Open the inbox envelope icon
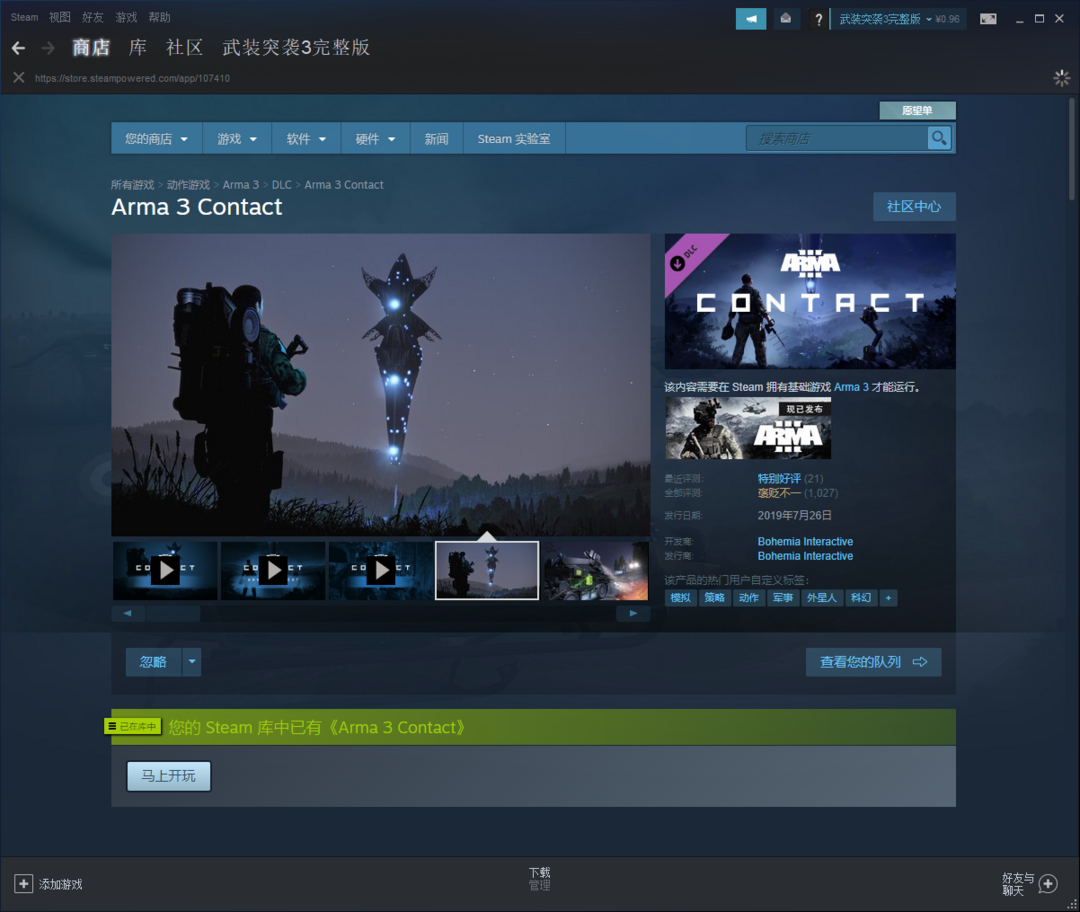 click(786, 19)
